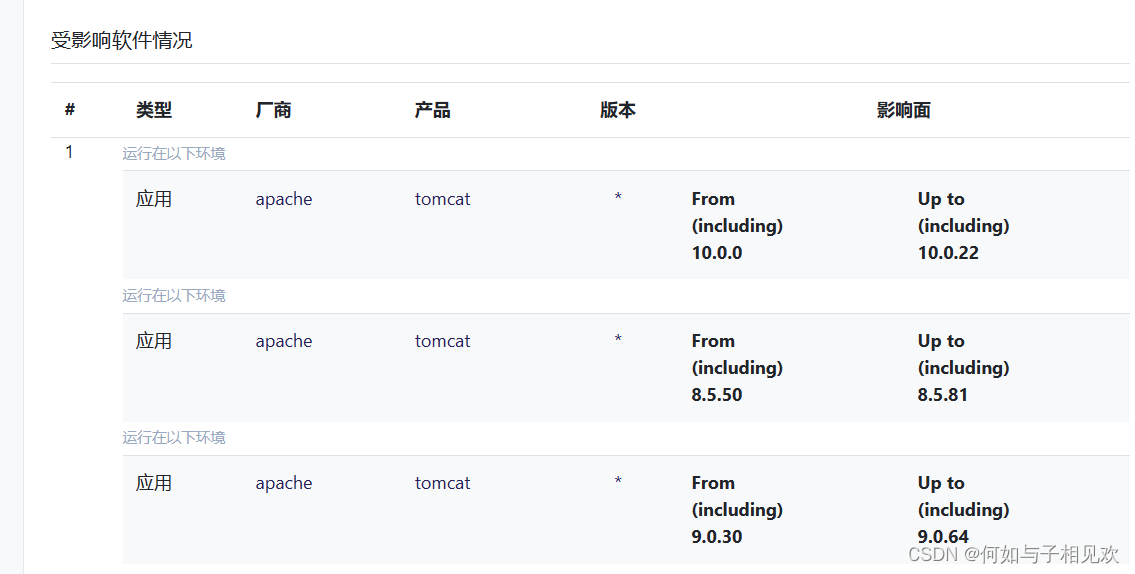Viewport: 1135px width, 574px height.
Task: Select apache cell in the 10.0.0 row
Action: pyautogui.click(x=284, y=200)
